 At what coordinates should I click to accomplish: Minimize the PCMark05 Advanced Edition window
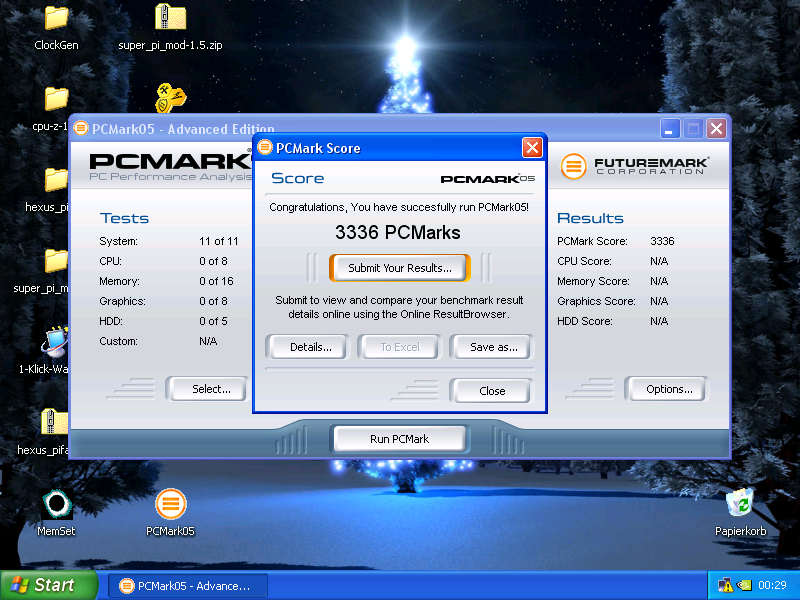(670, 129)
